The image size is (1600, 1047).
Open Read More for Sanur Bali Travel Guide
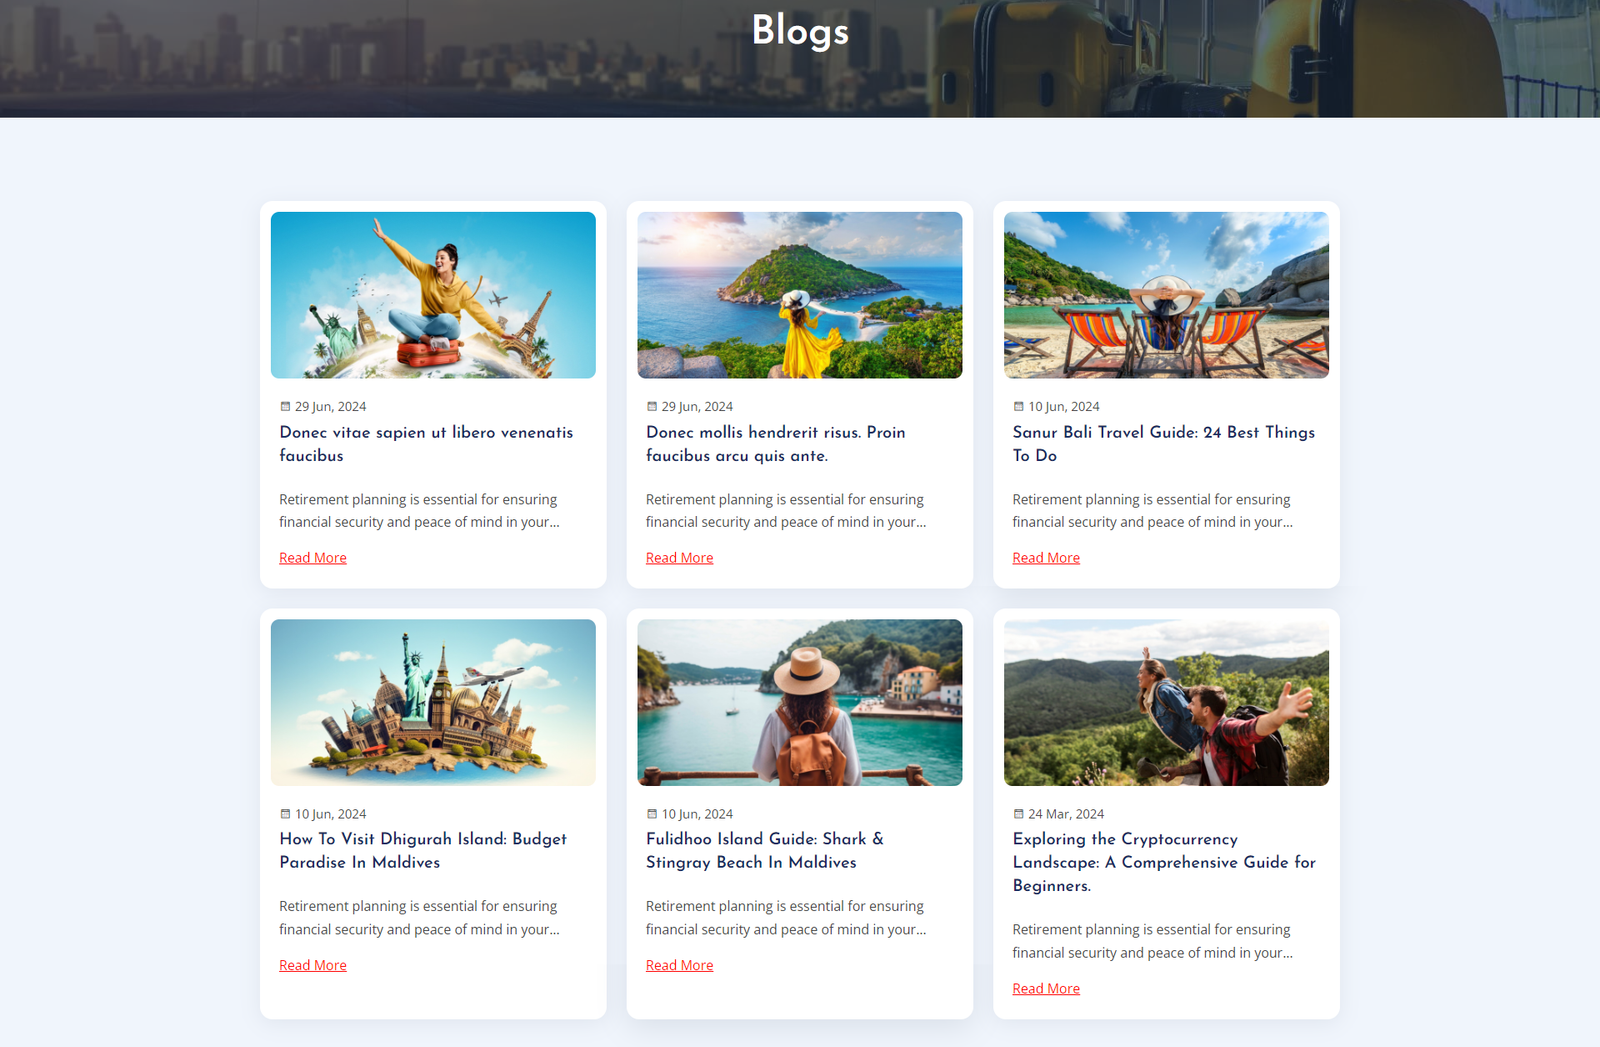[1046, 558]
